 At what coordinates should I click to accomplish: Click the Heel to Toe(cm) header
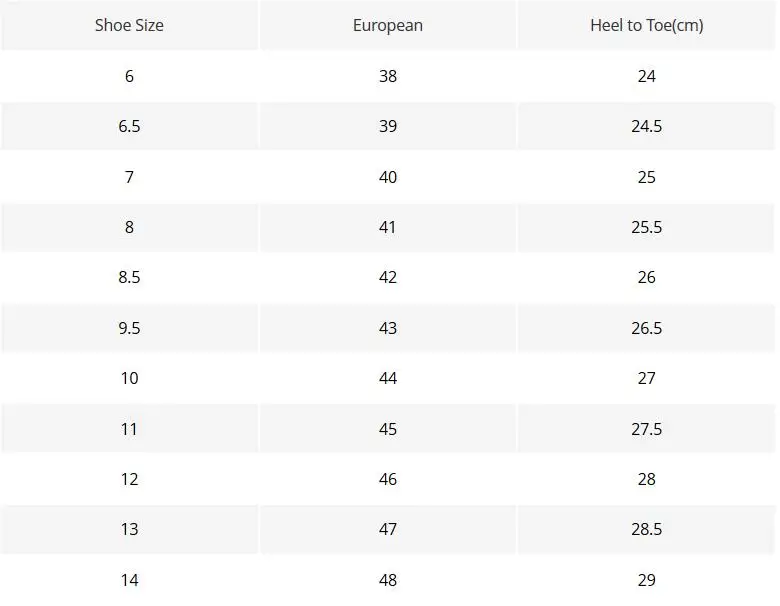coord(647,25)
